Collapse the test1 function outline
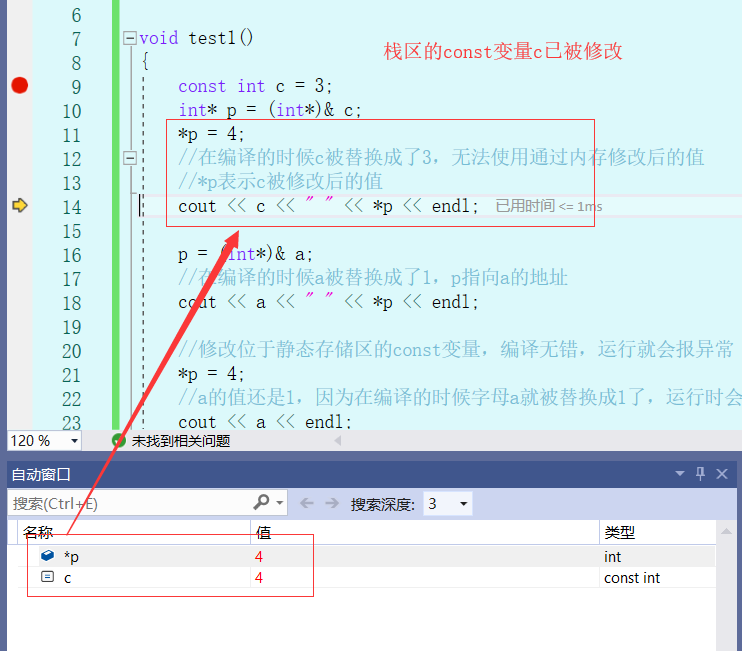 130,38
